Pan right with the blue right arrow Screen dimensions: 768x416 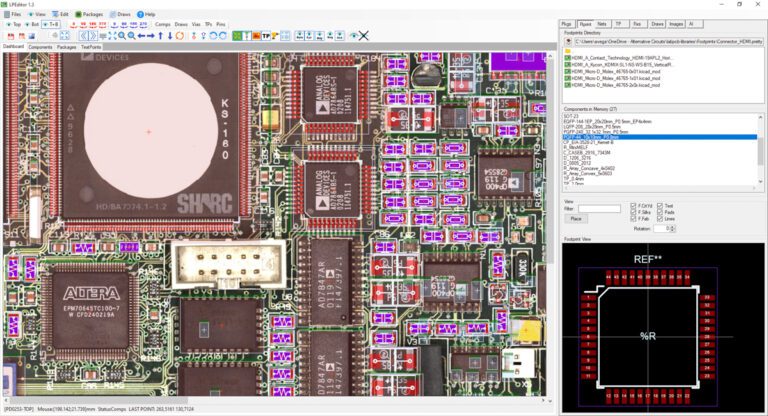coord(151,36)
